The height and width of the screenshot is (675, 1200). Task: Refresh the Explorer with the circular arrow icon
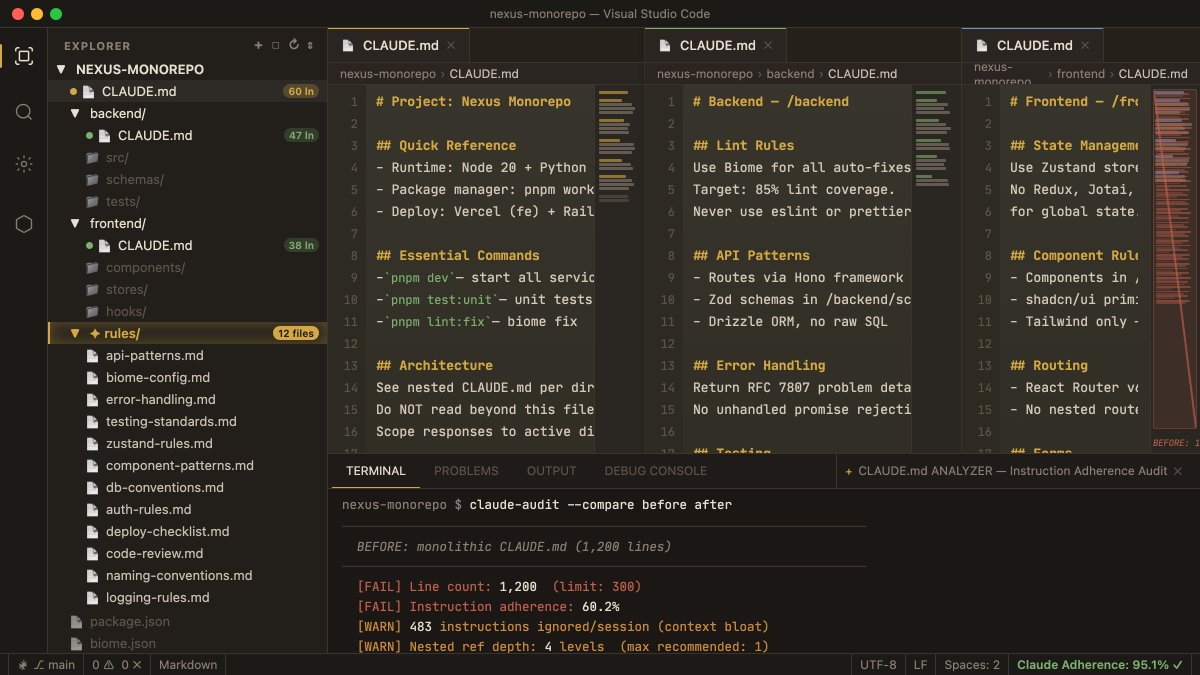coord(293,45)
